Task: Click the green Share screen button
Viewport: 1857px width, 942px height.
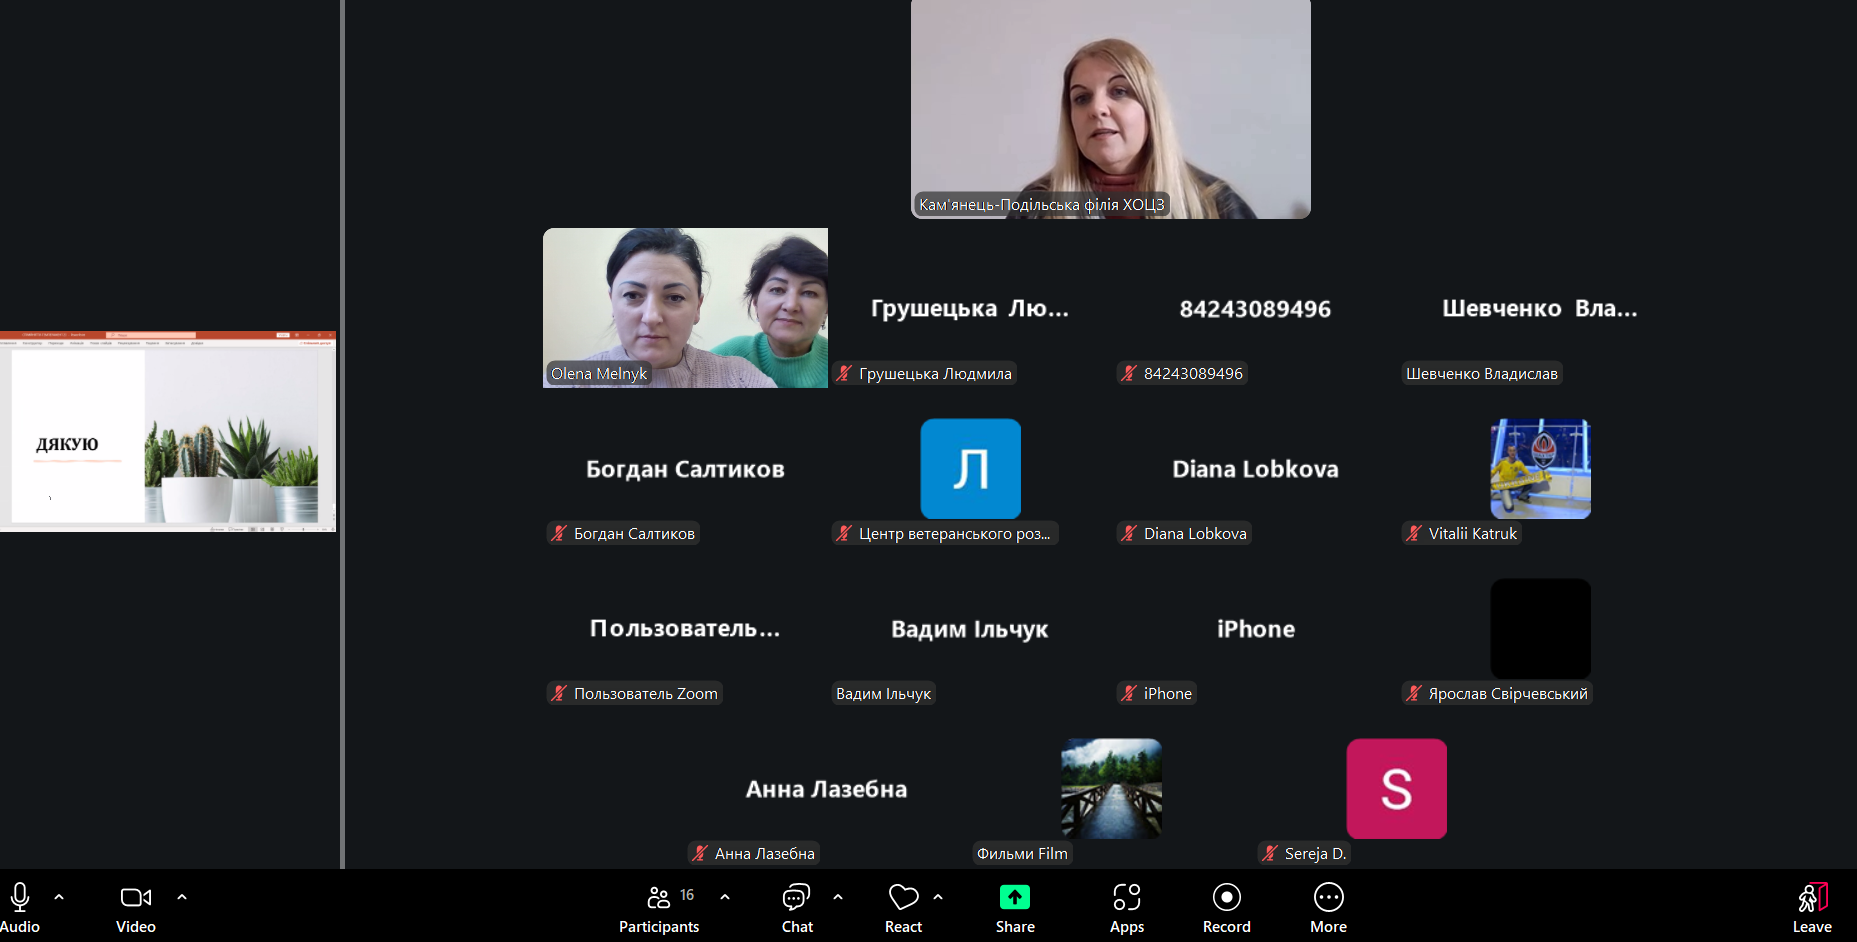Action: pyautogui.click(x=1014, y=898)
